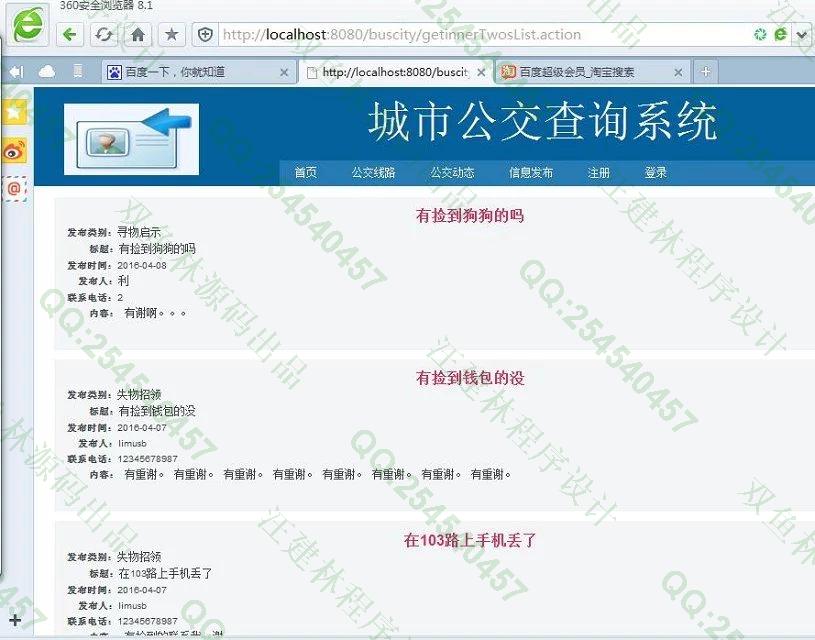The image size is (815, 640).
Task: Switch to the 百度一下 tab
Action: 190,72
